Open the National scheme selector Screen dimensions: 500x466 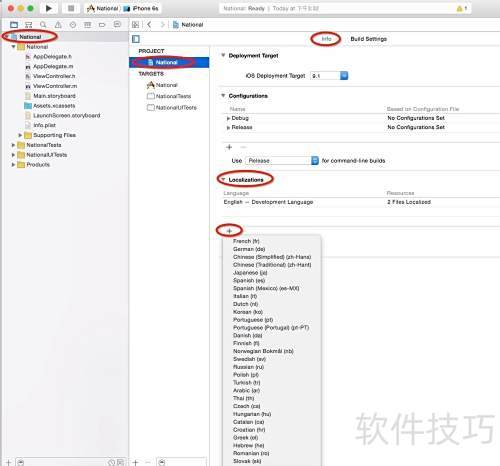(103, 8)
